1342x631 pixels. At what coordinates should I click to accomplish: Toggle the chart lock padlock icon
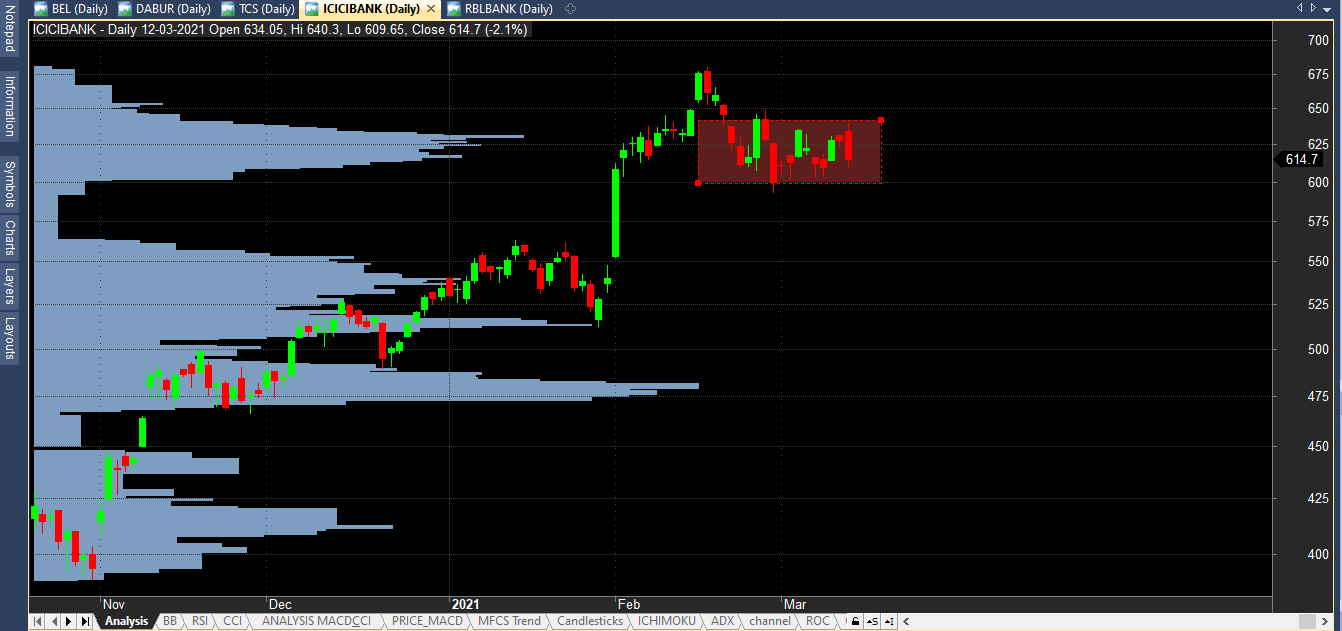(856, 622)
